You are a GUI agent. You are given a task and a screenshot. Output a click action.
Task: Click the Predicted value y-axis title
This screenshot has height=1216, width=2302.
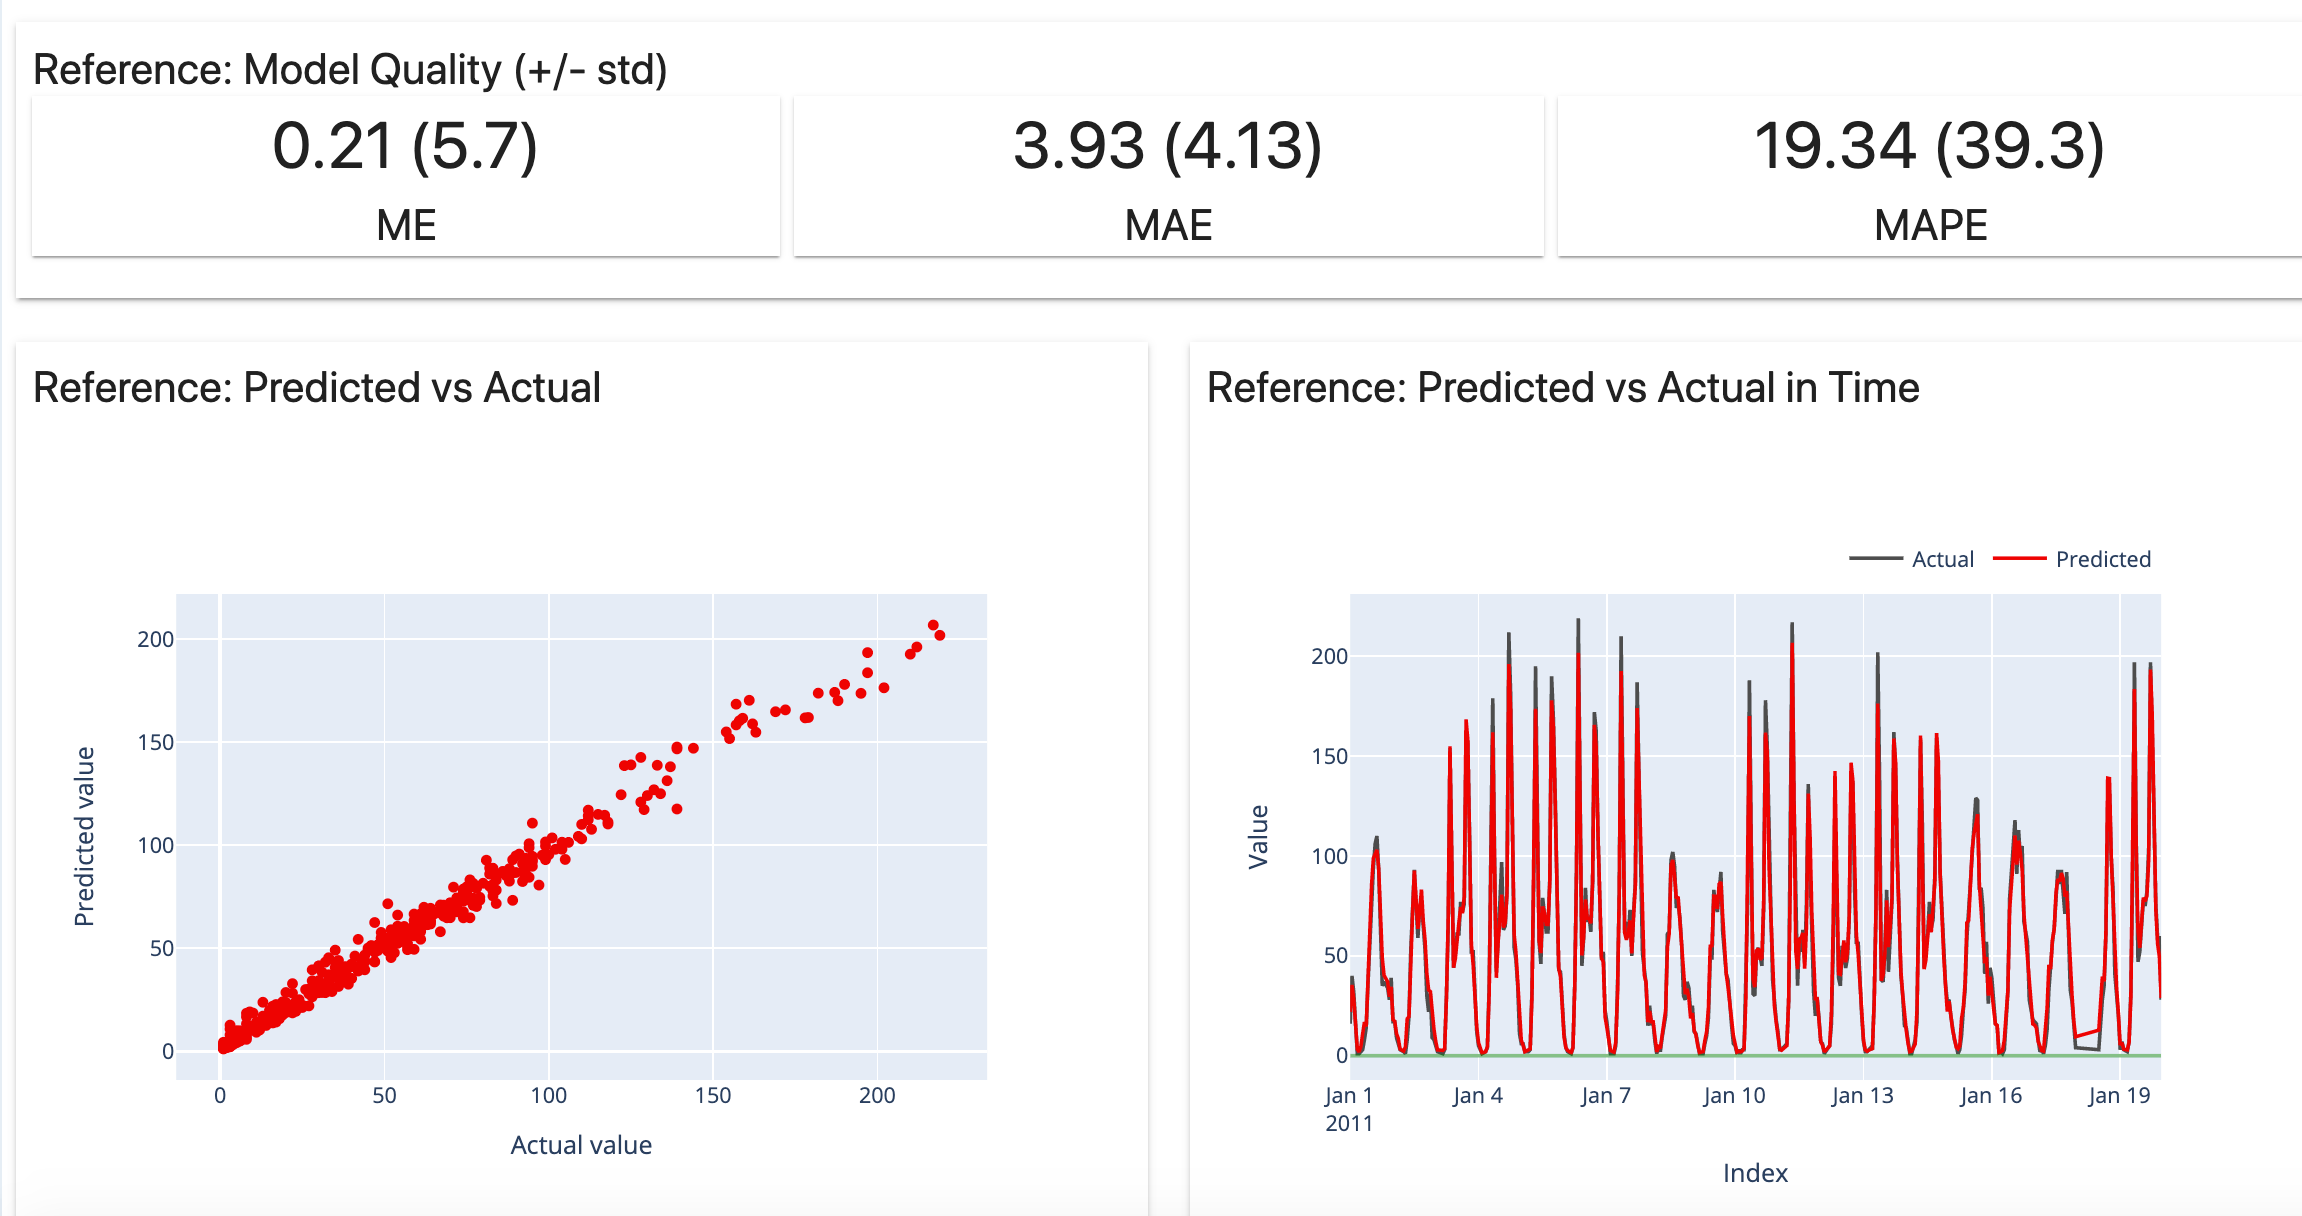tap(85, 836)
